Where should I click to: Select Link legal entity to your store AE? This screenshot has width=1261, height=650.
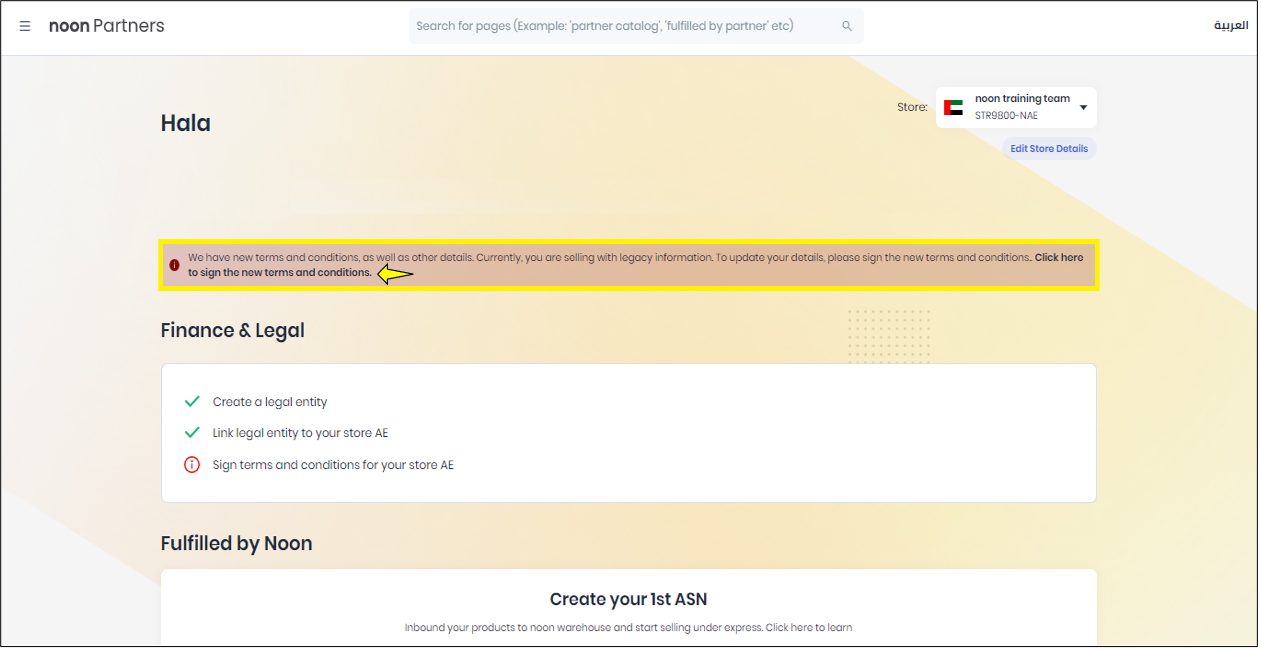pyautogui.click(x=300, y=433)
